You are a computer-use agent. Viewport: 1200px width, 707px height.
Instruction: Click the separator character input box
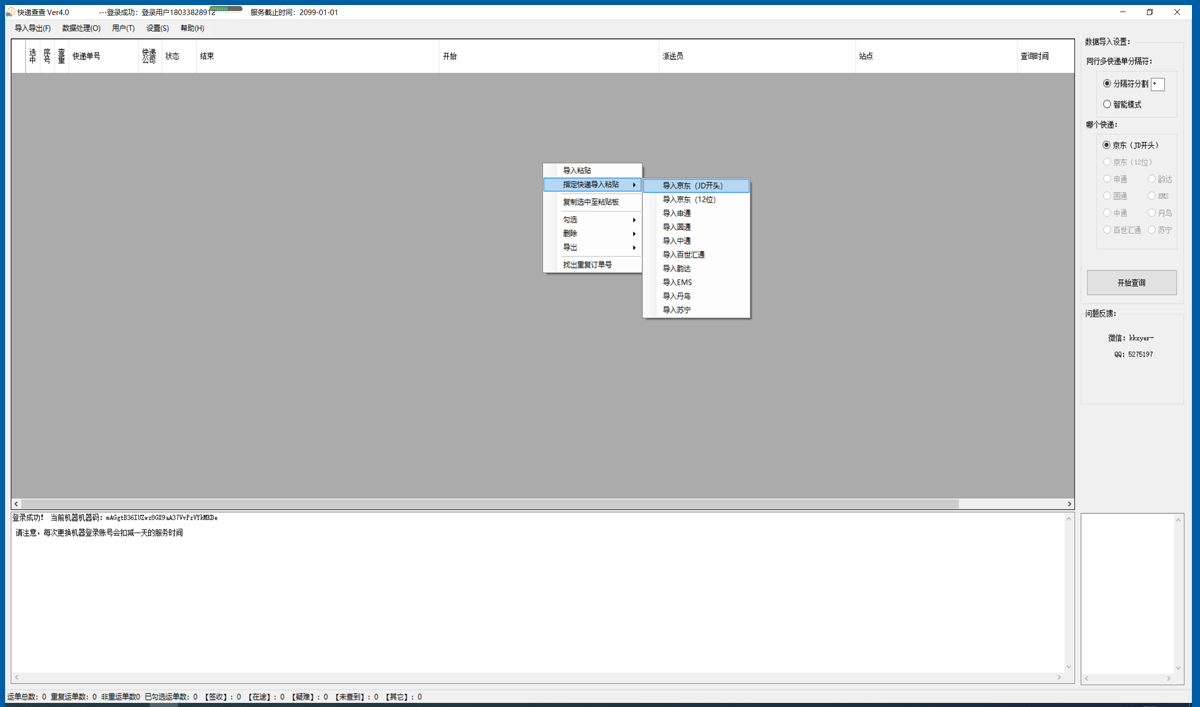click(x=1158, y=84)
